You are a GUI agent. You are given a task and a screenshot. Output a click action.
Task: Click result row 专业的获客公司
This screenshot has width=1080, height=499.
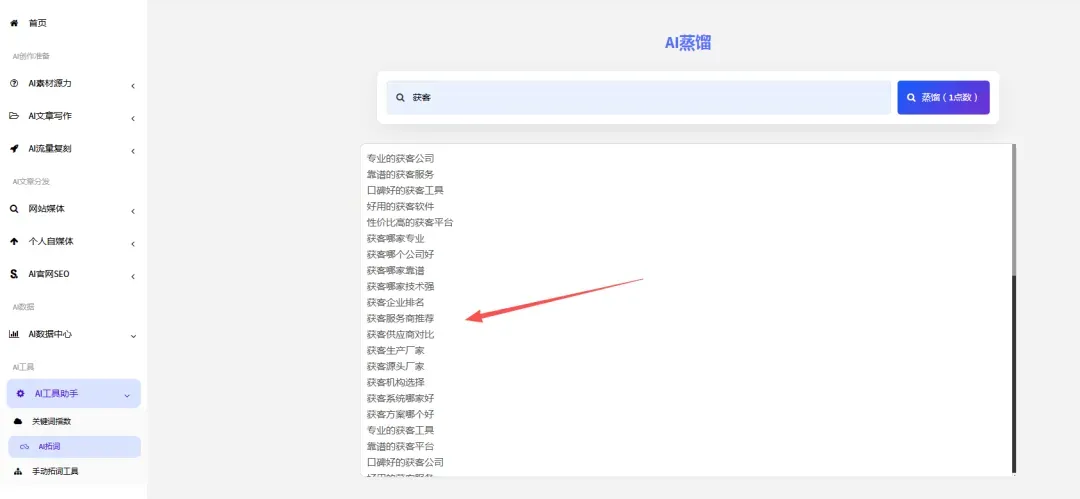(400, 159)
